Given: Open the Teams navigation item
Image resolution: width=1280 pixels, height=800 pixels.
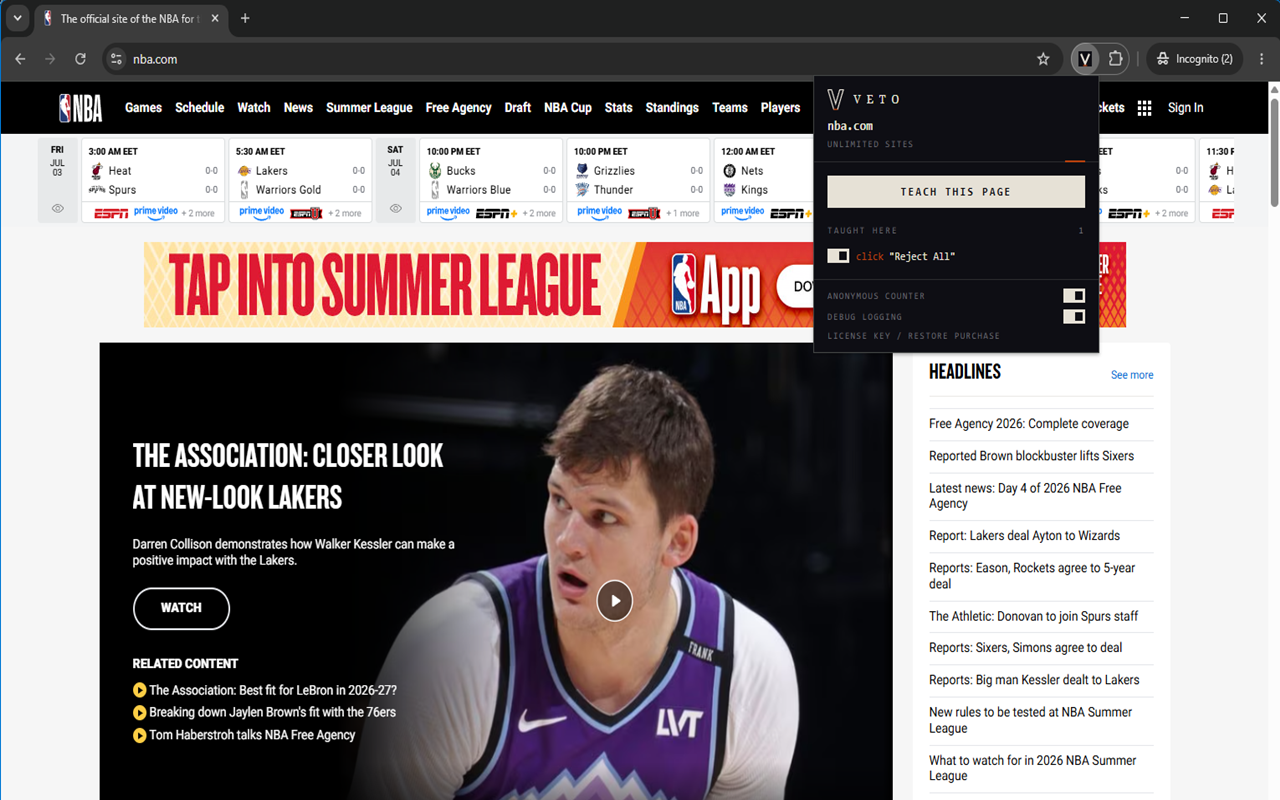Looking at the screenshot, I should click(x=730, y=108).
